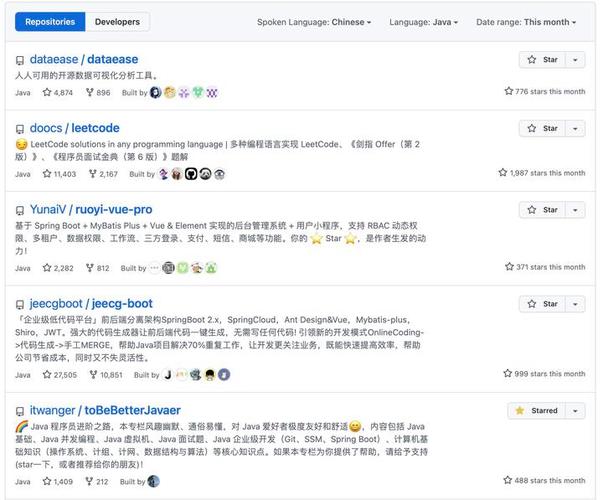Click Java language label on dataease row
This screenshot has height=500, width=603.
point(23,93)
